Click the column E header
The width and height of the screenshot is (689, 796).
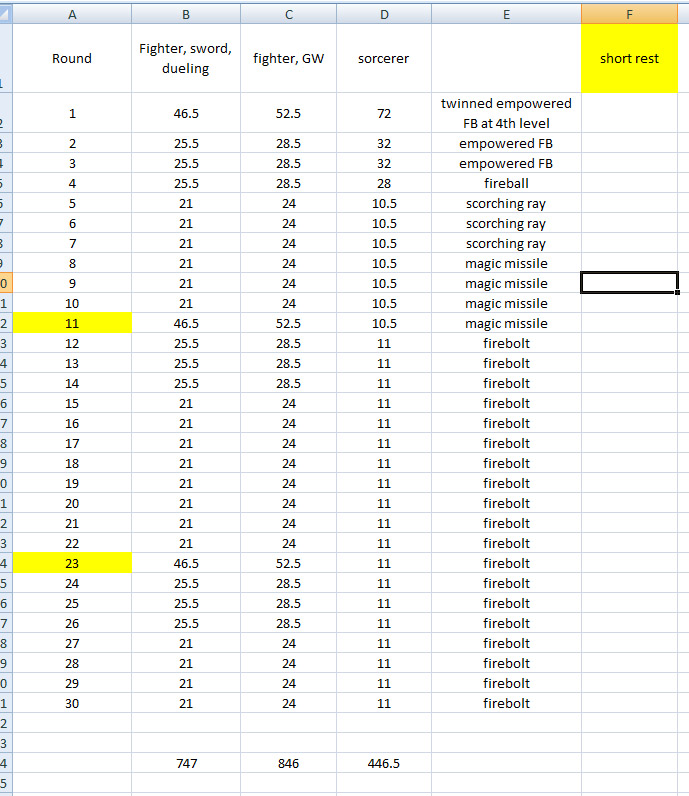[506, 14]
